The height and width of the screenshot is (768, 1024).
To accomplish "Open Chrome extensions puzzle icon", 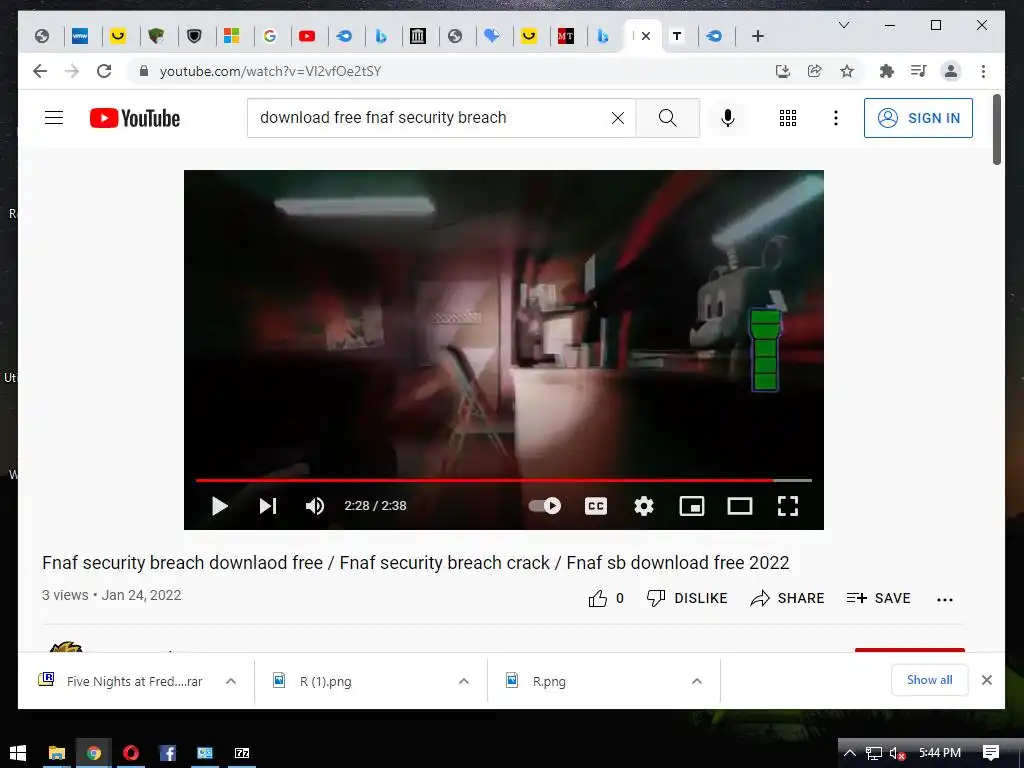I will click(886, 71).
